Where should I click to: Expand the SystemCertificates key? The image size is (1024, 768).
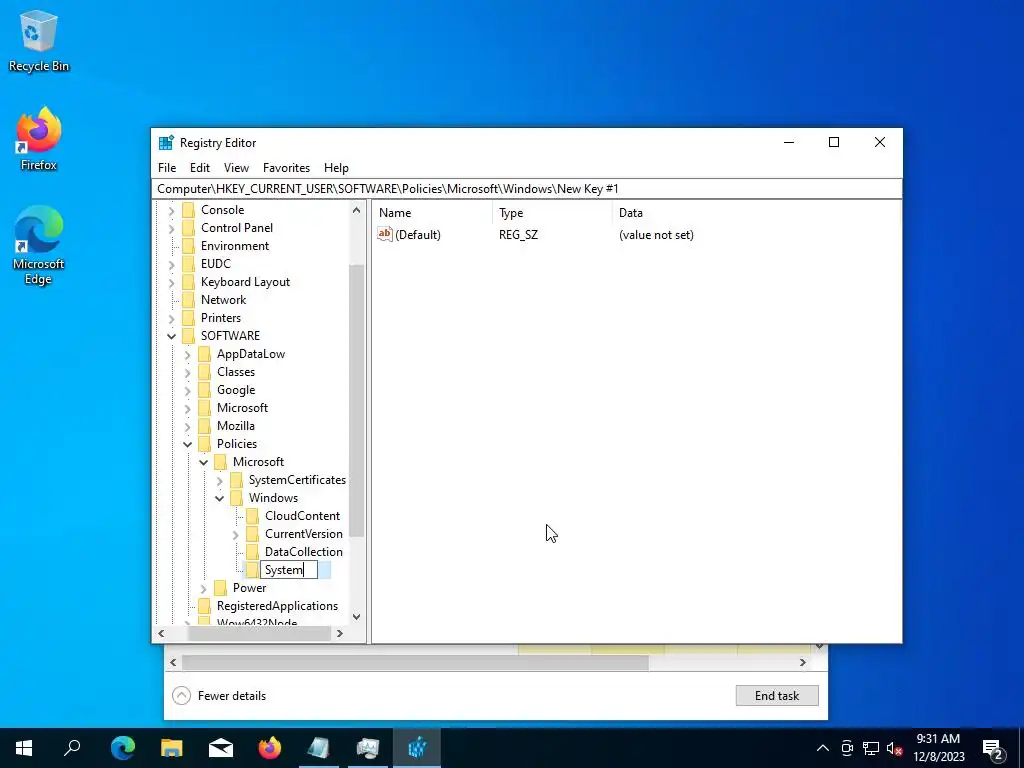point(219,481)
